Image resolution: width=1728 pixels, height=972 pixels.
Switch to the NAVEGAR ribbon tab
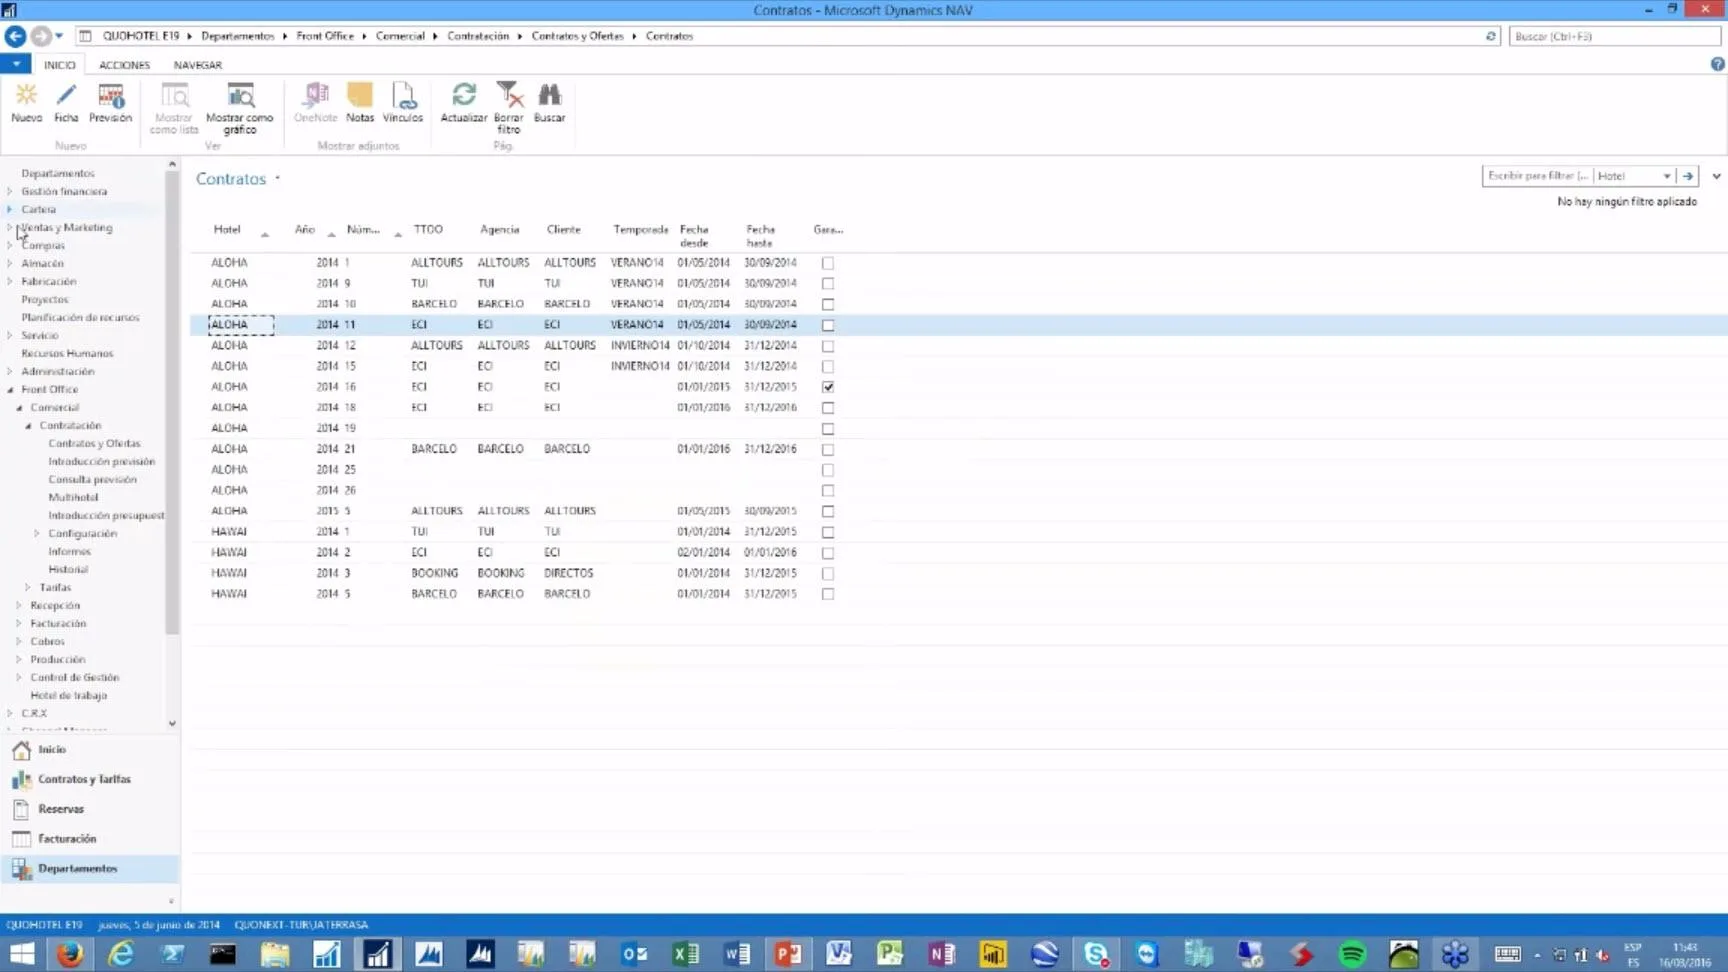click(198, 65)
